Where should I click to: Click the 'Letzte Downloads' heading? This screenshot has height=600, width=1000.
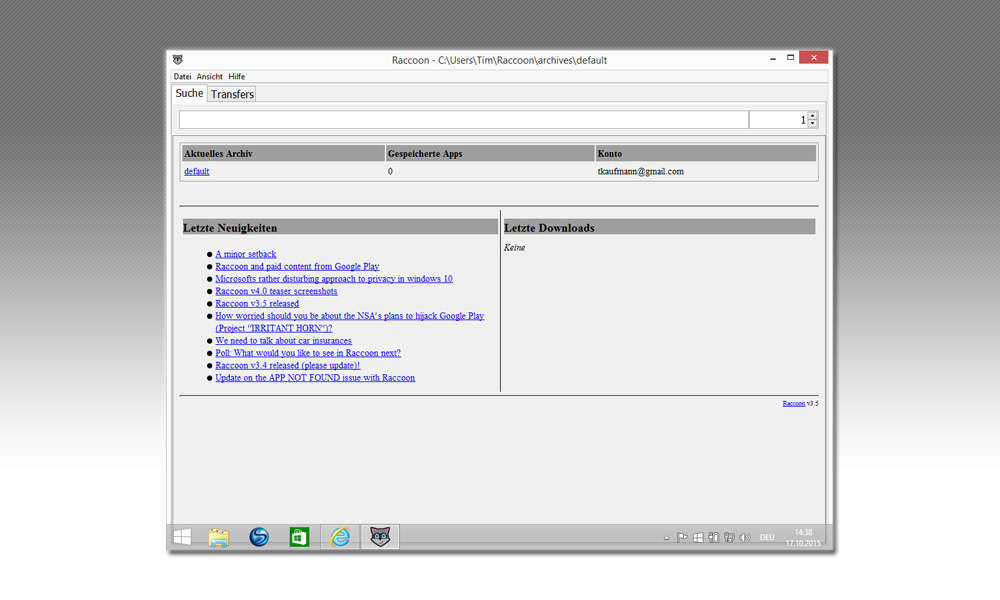[549, 228]
